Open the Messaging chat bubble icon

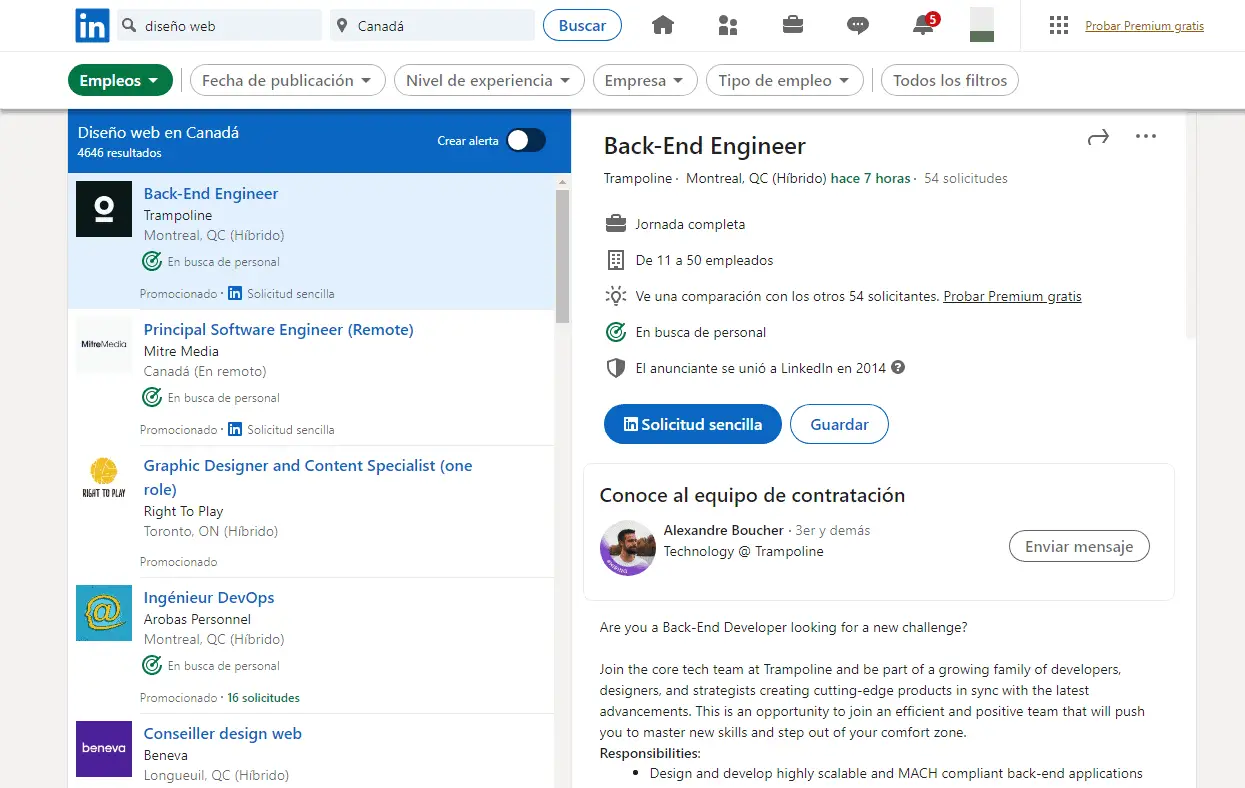[858, 26]
